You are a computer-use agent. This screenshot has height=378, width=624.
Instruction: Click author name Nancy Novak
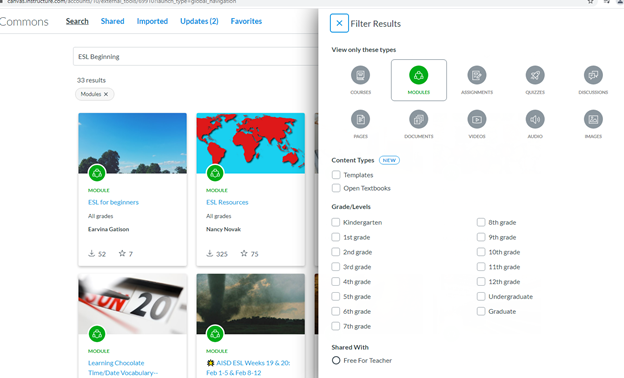[x=224, y=229]
